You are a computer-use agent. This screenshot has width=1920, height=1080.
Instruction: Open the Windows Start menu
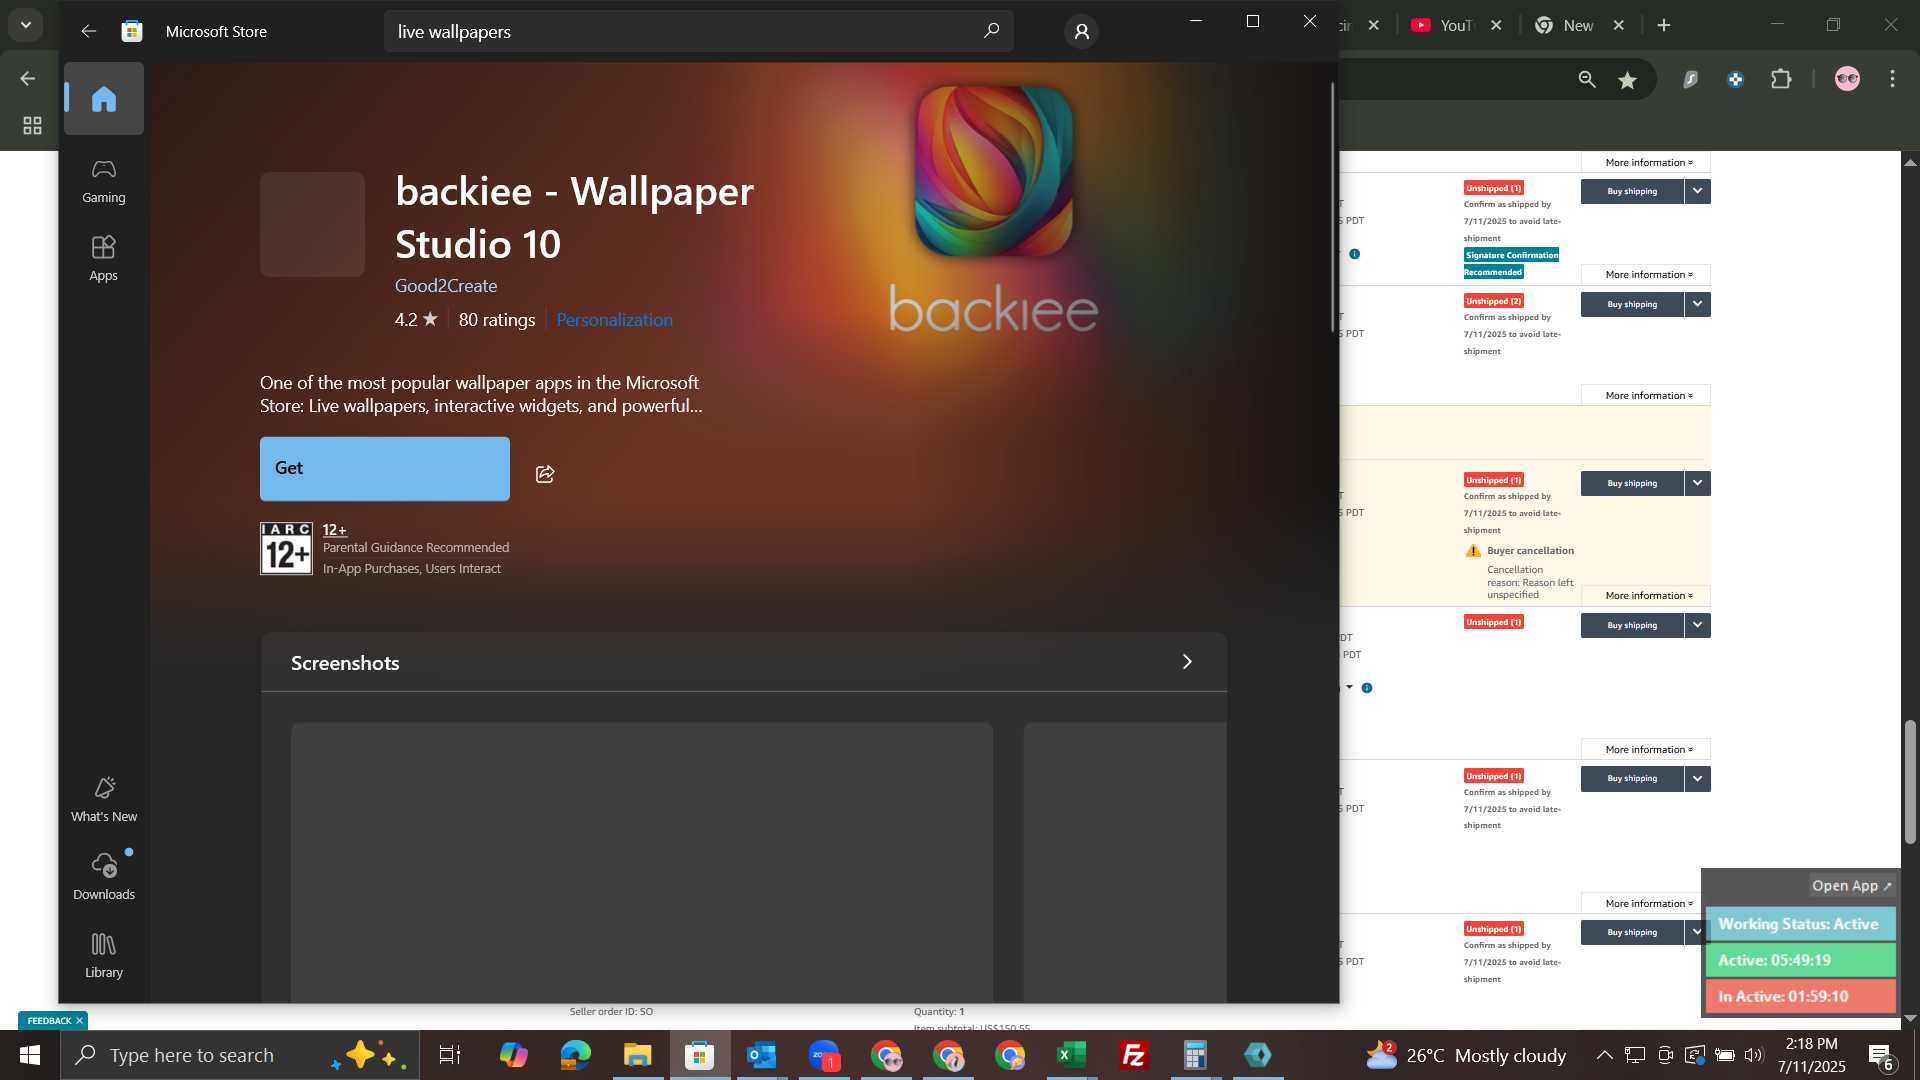click(30, 1055)
